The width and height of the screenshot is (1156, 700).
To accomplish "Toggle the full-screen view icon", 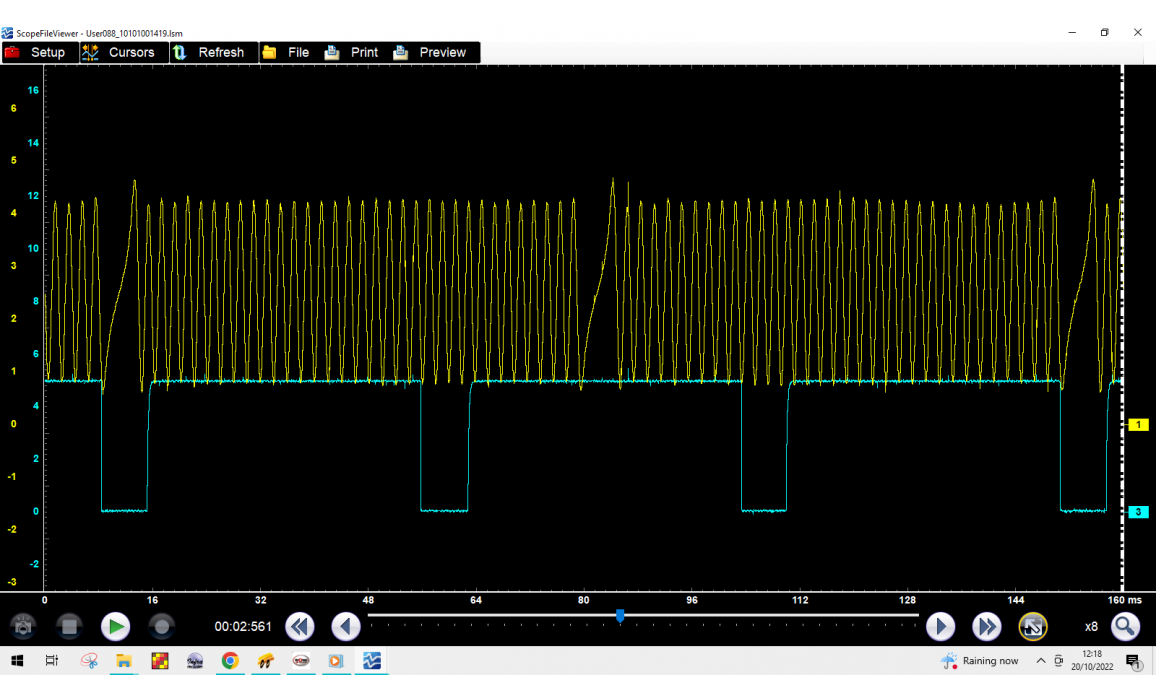I will click(1033, 627).
